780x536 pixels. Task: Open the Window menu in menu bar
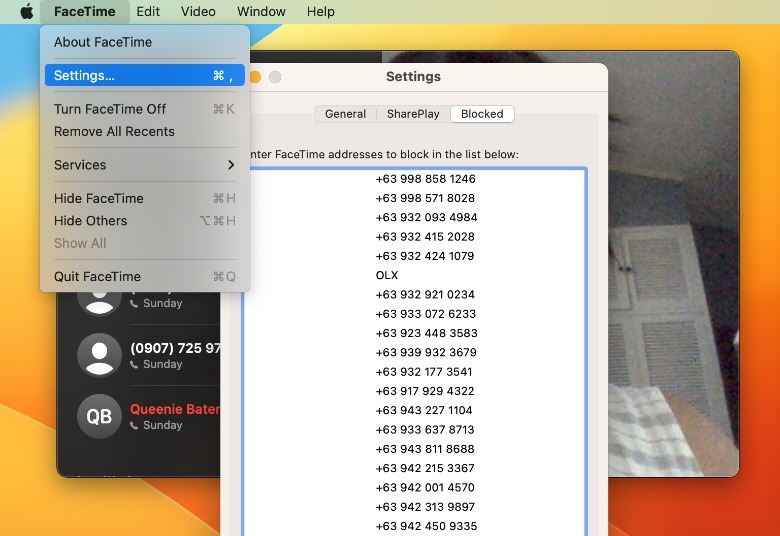coord(261,12)
